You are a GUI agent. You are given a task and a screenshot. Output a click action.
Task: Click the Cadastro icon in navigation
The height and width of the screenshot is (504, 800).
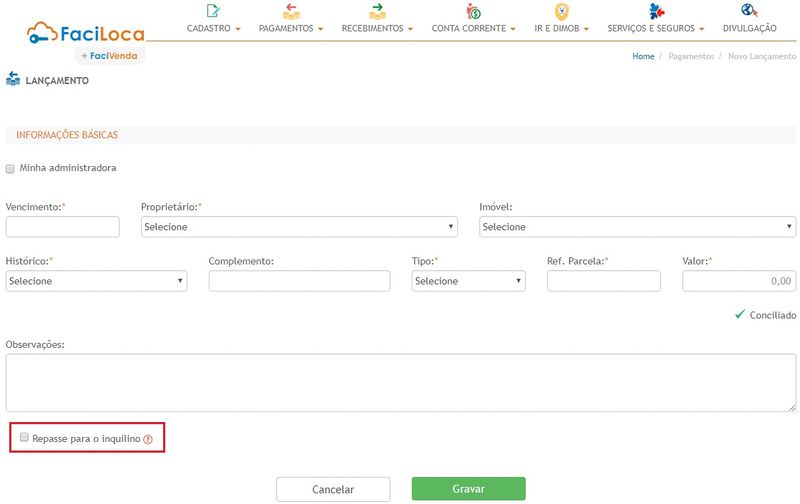[x=213, y=11]
